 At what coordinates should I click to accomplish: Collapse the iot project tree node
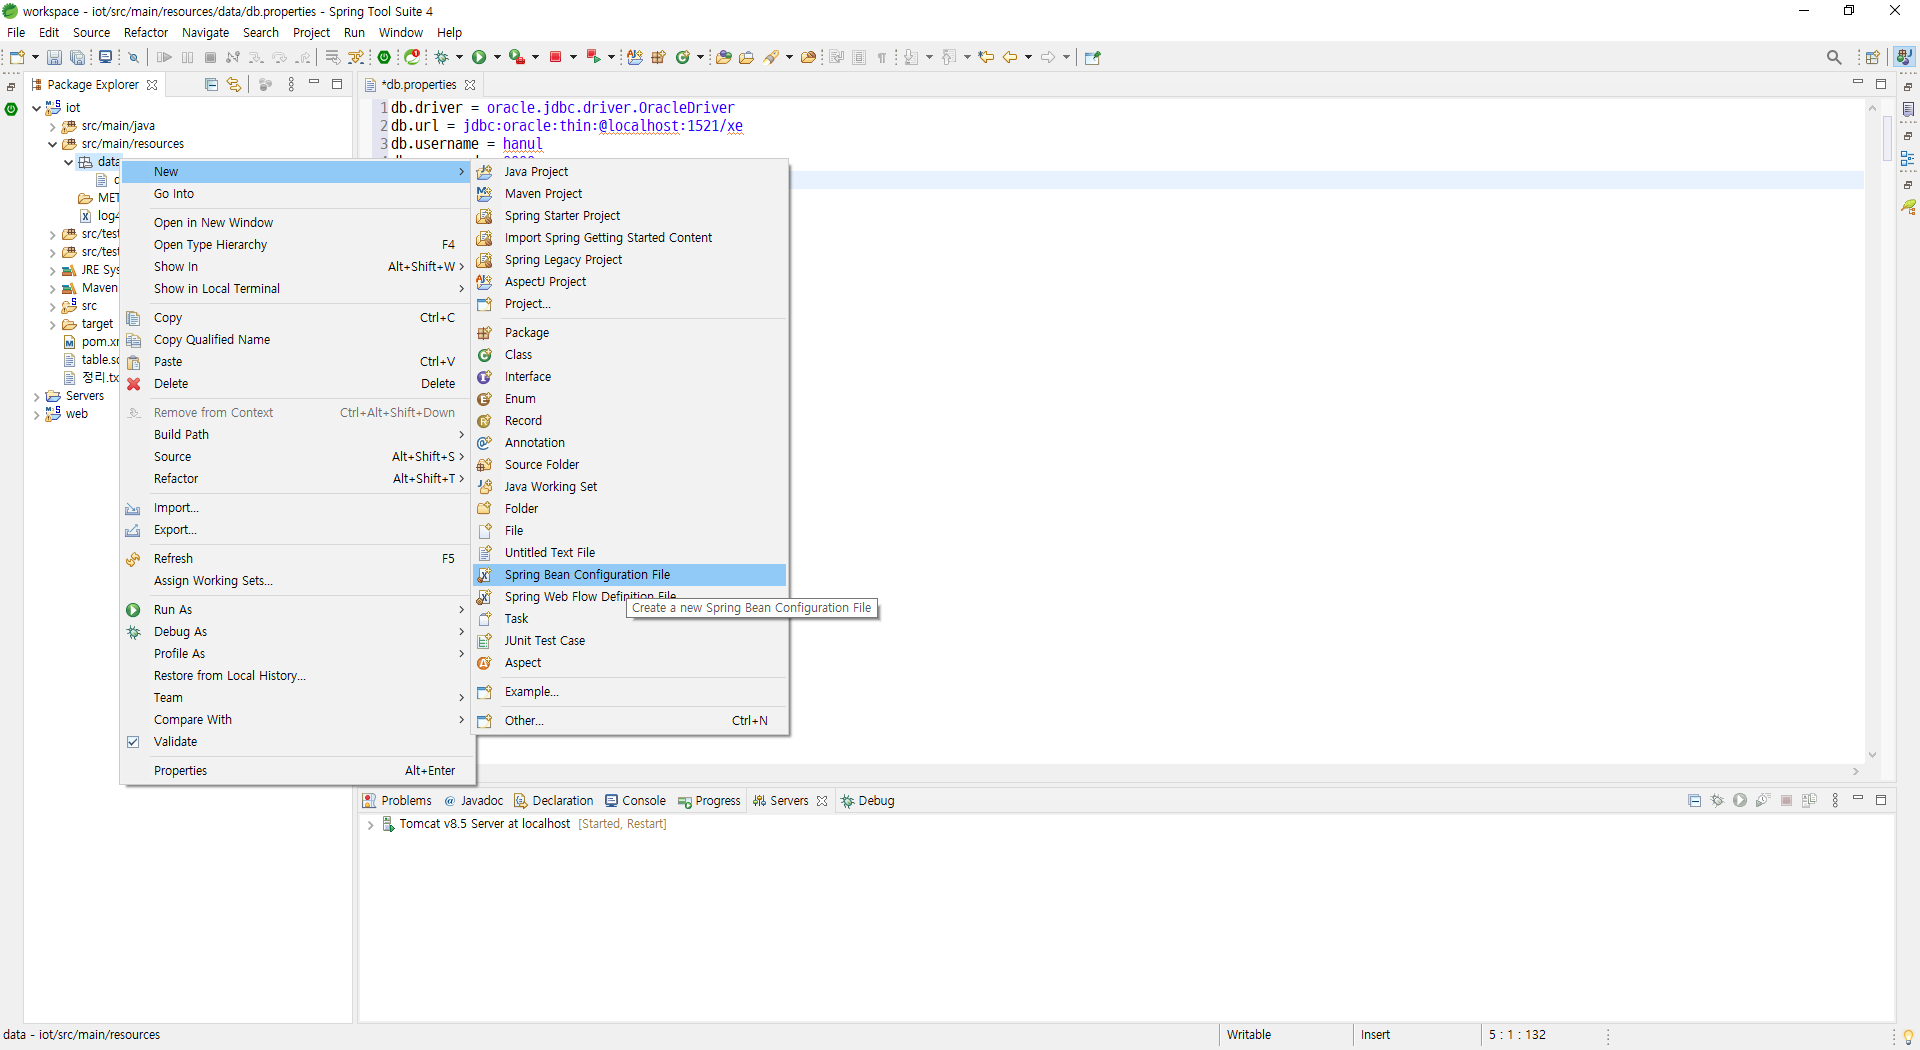[x=37, y=108]
